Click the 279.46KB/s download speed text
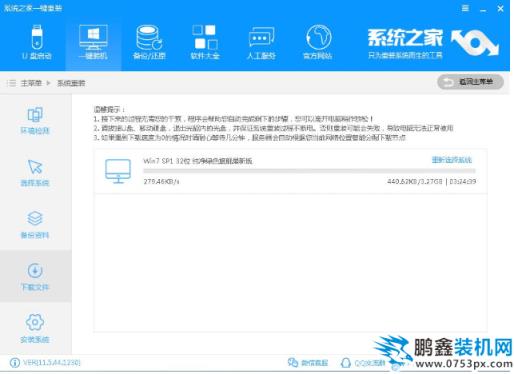514x374 pixels. 161,182
